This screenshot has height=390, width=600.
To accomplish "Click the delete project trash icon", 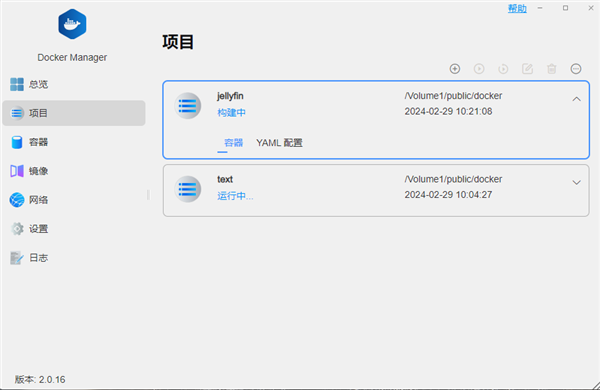I will [551, 69].
